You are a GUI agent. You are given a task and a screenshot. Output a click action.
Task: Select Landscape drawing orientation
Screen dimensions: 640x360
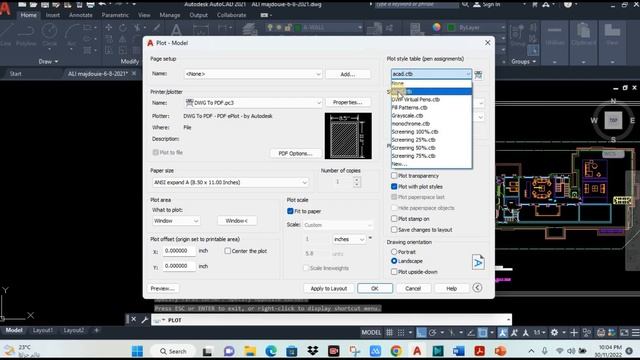tap(394, 261)
